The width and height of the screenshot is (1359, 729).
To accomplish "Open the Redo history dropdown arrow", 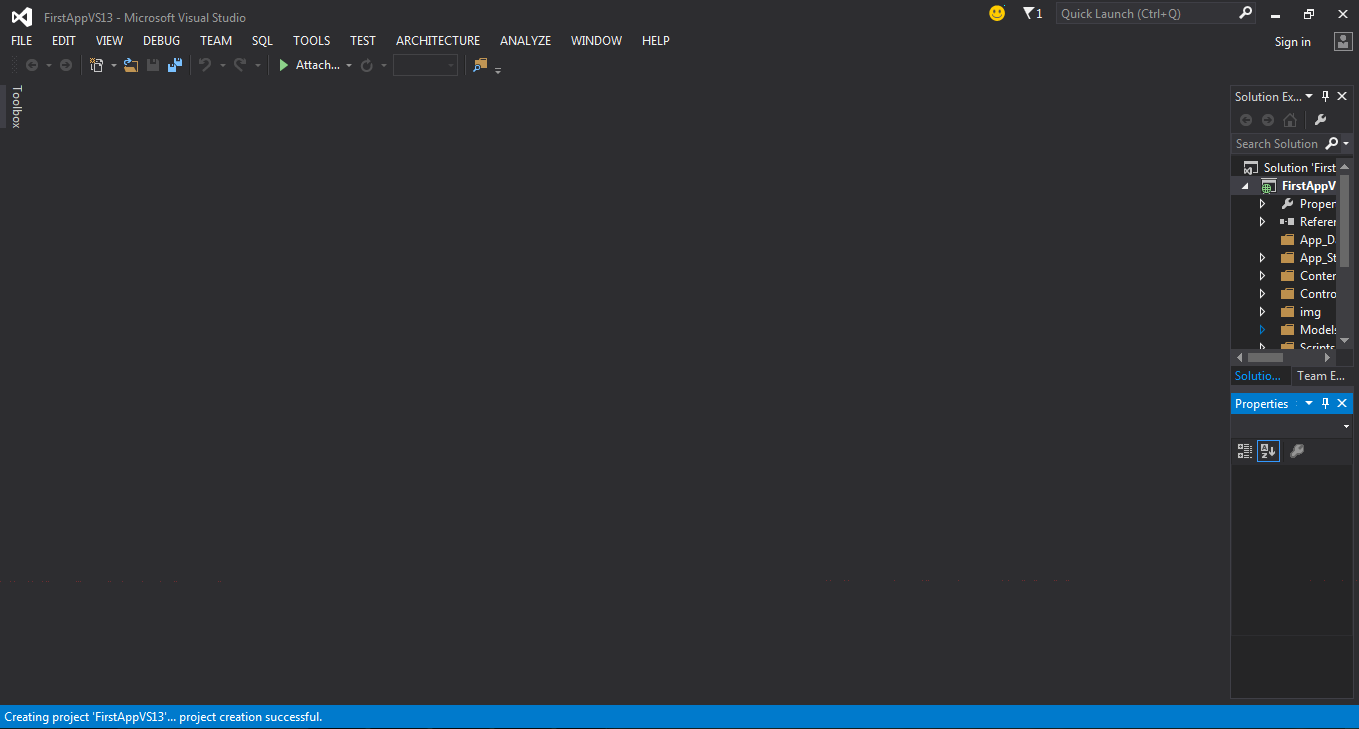I will (x=257, y=66).
